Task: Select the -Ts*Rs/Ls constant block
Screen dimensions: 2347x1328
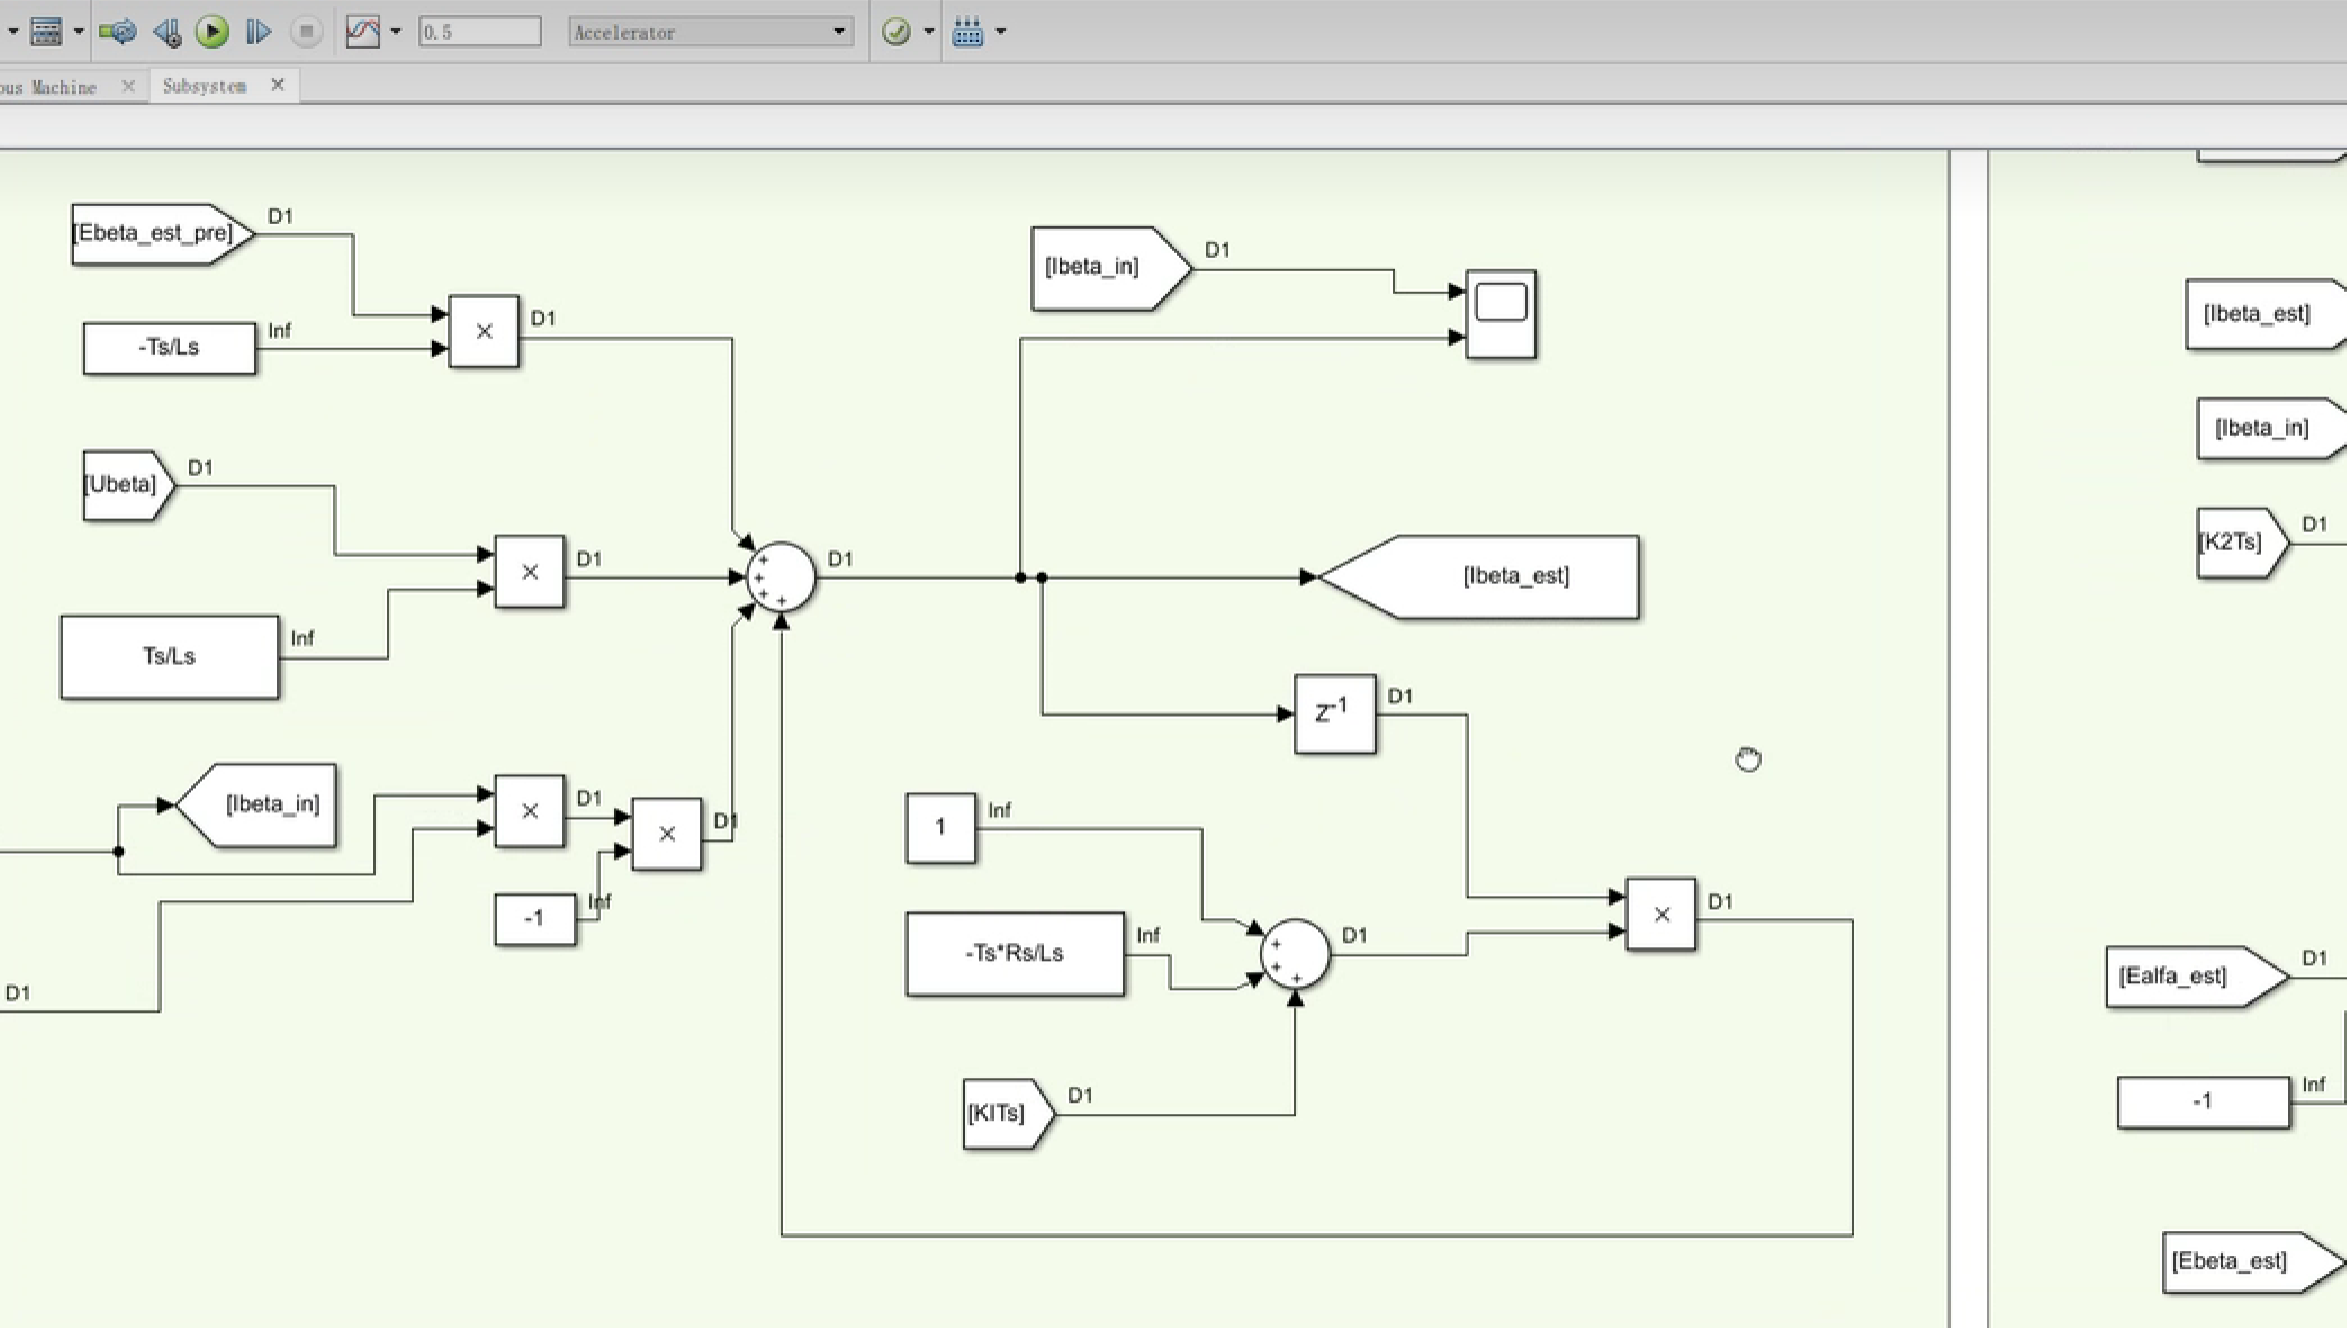Action: pos(1014,953)
